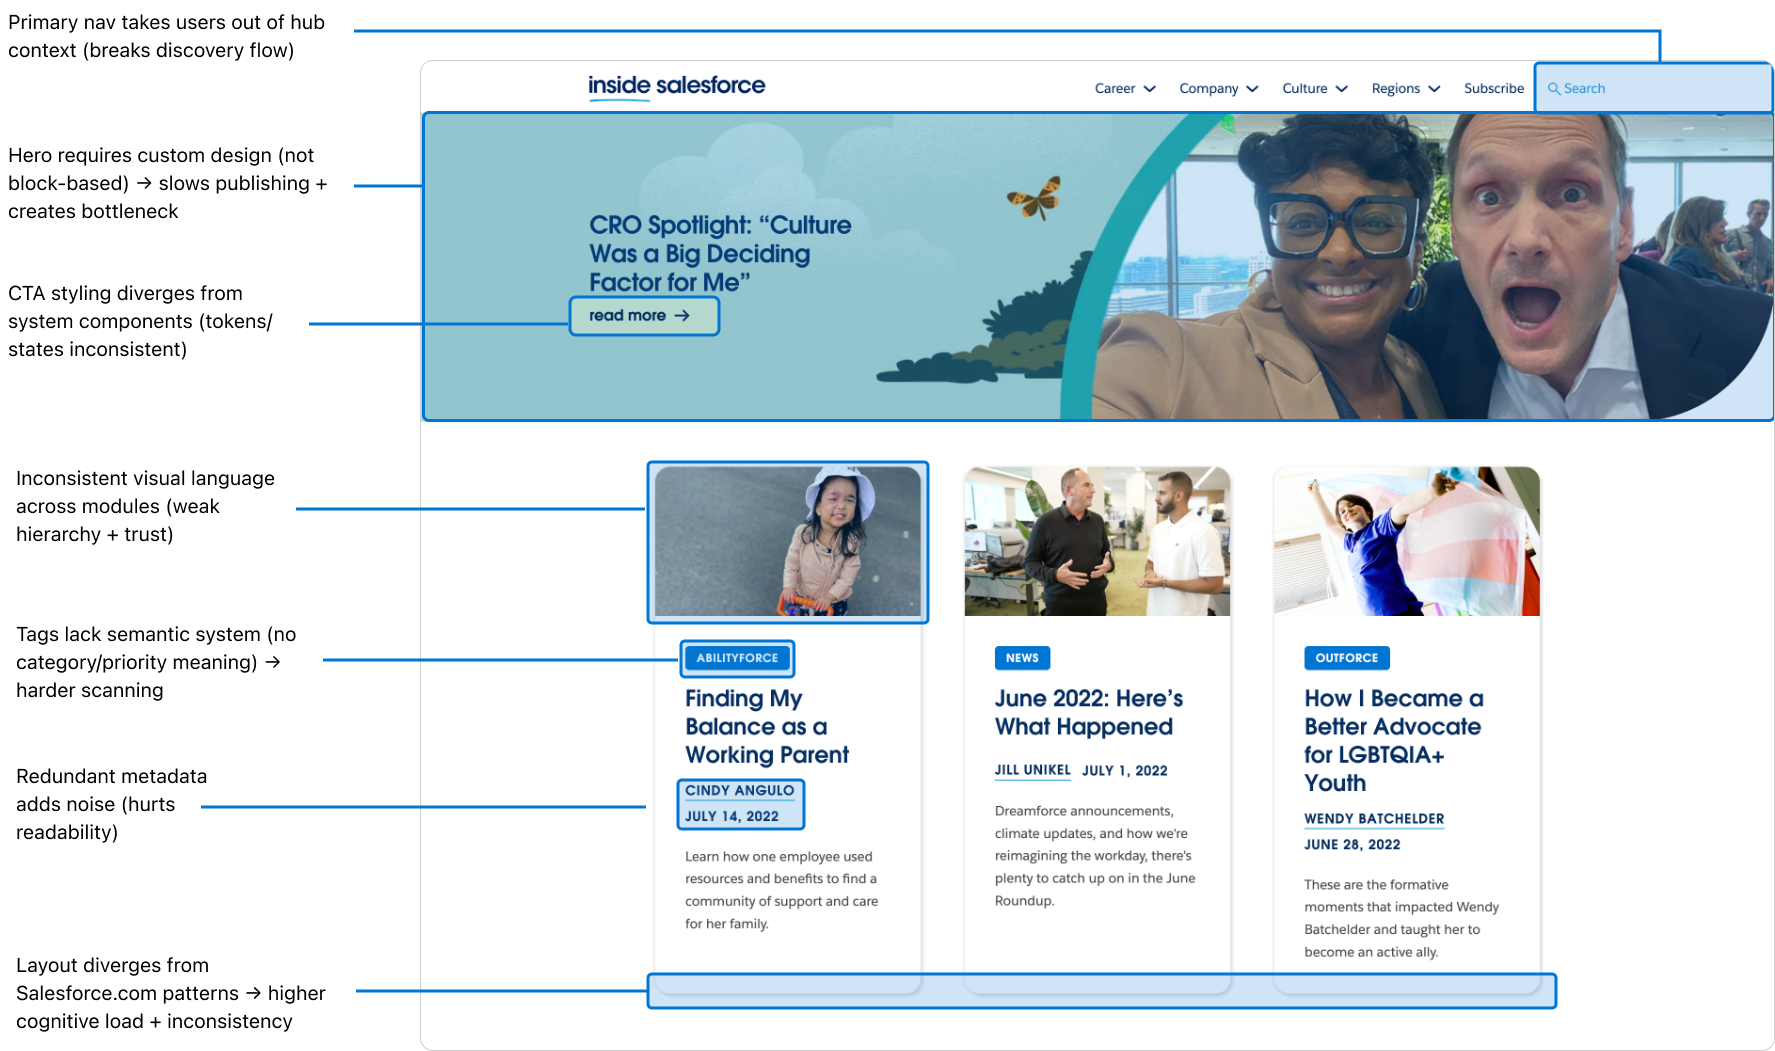Click the summary starting 'Dreamforce announcements'
1775x1051 pixels.
[1095, 856]
